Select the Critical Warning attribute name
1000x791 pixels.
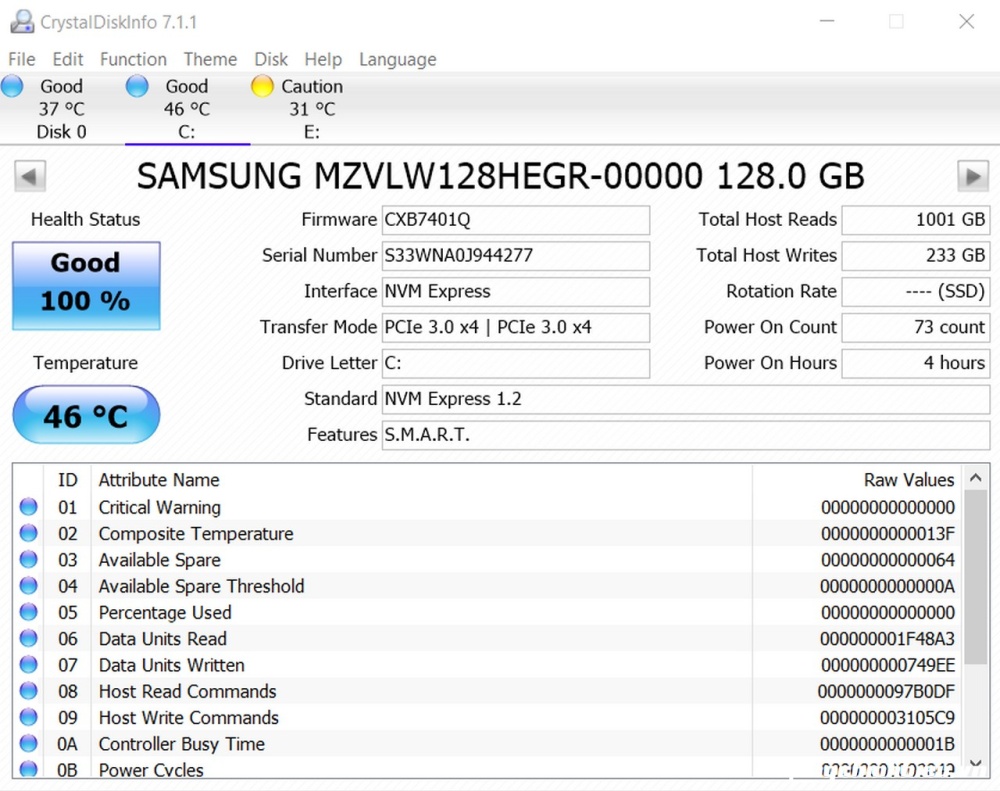[x=159, y=508]
